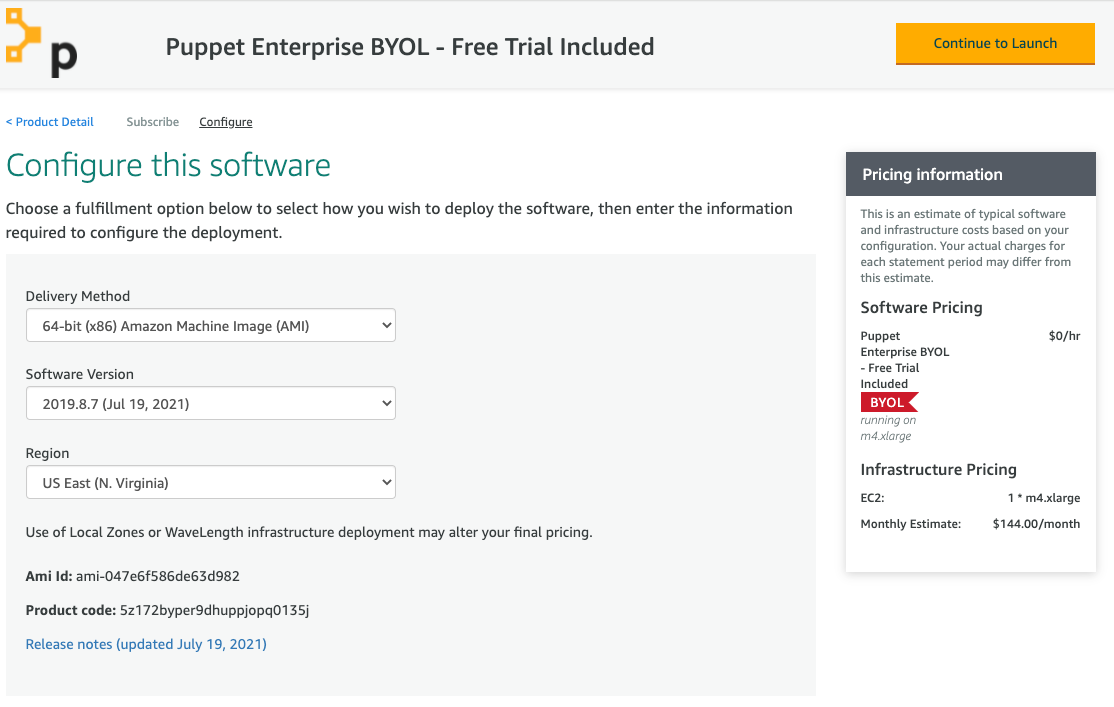The image size is (1114, 707).
Task: Select the Configure step
Action: pos(225,122)
